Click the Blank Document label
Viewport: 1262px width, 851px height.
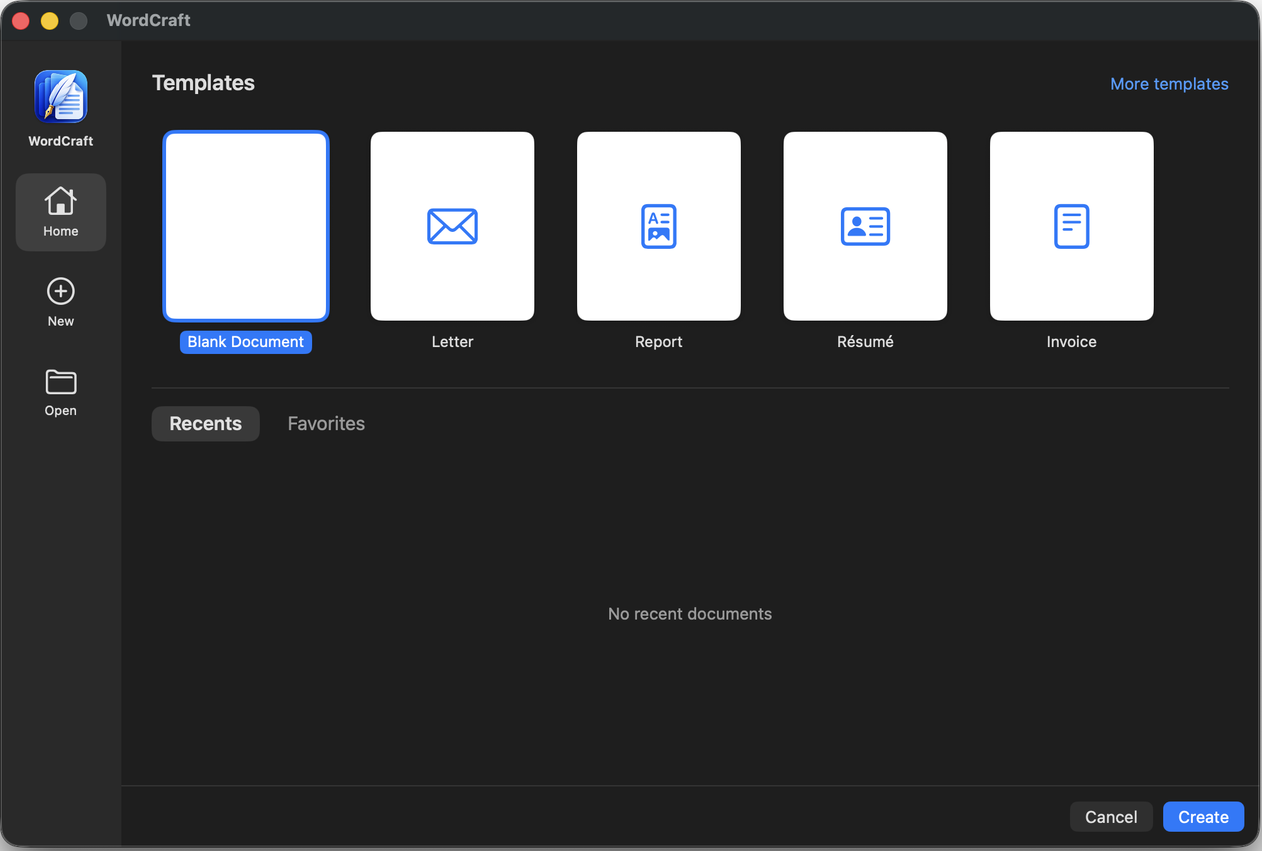tap(246, 342)
